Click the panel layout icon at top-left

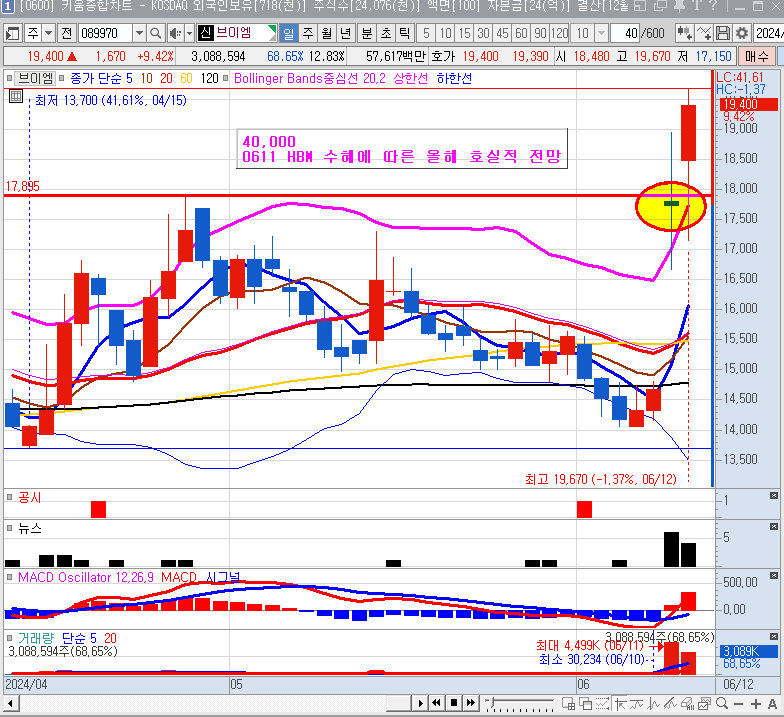(11, 33)
